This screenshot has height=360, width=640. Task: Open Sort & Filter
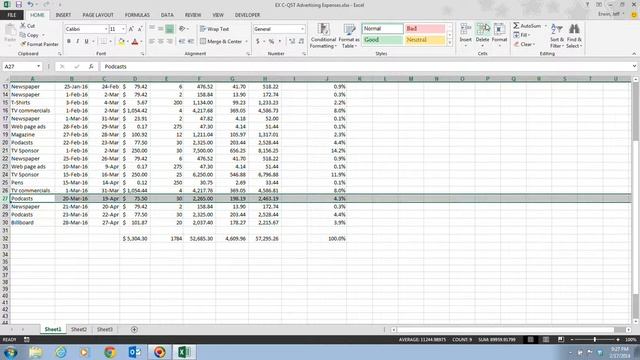[556, 36]
